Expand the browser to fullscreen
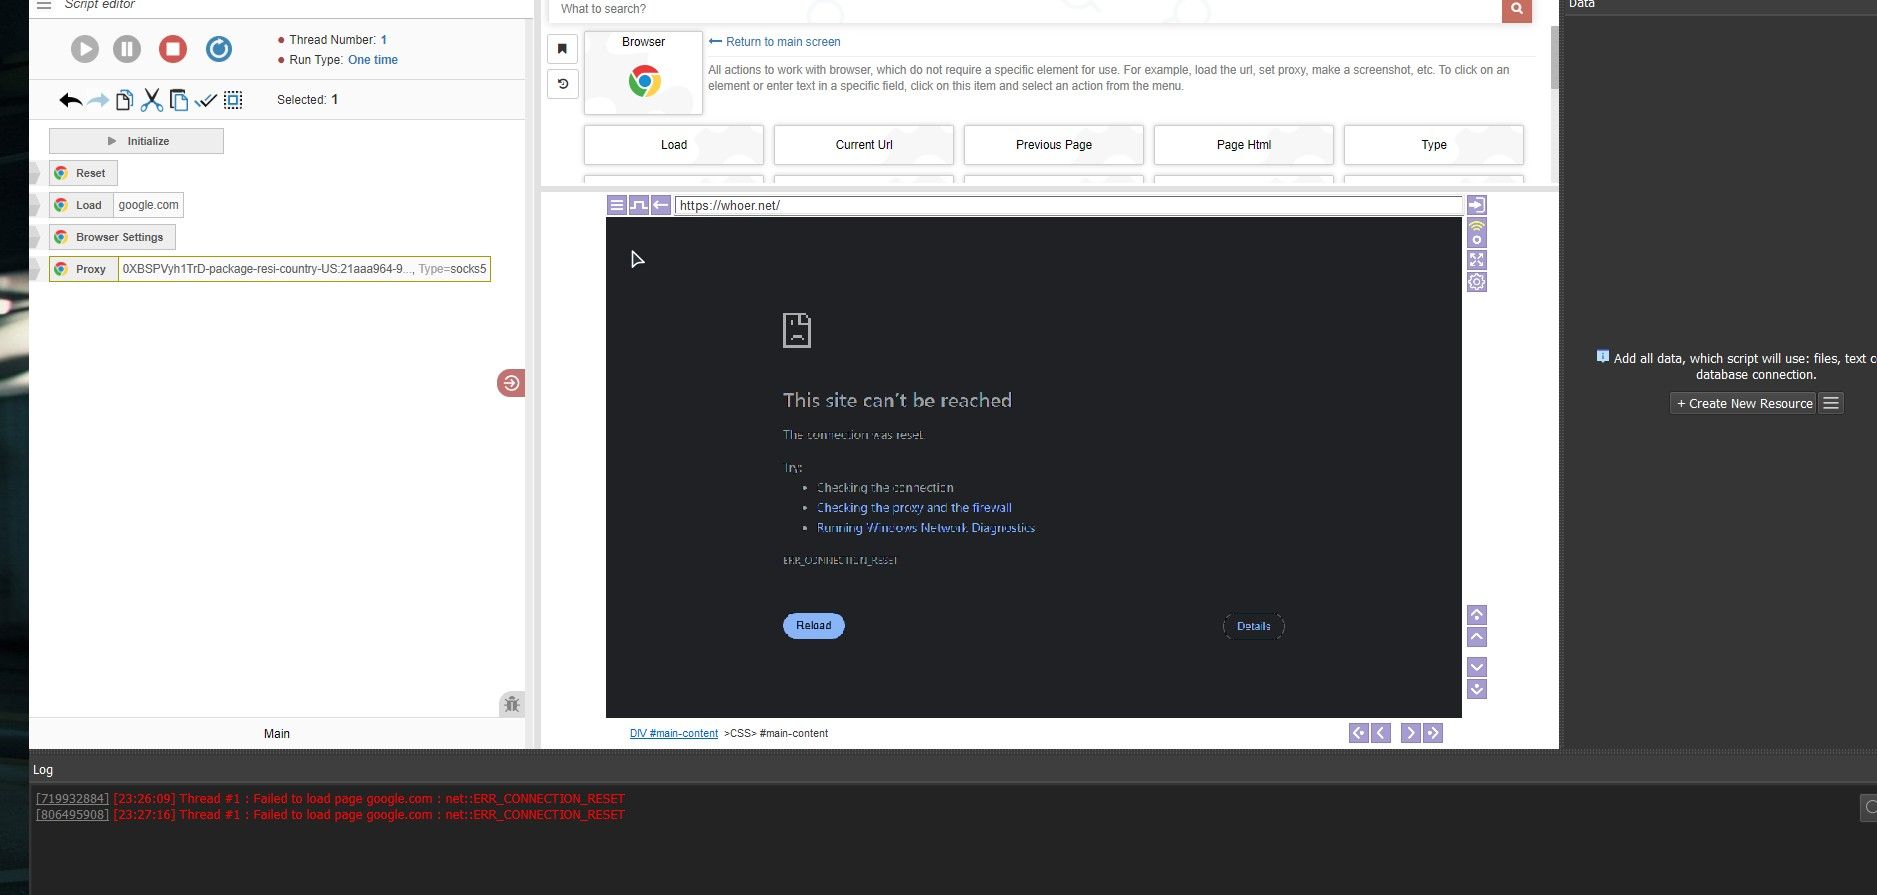This screenshot has width=1877, height=895. tap(1477, 259)
